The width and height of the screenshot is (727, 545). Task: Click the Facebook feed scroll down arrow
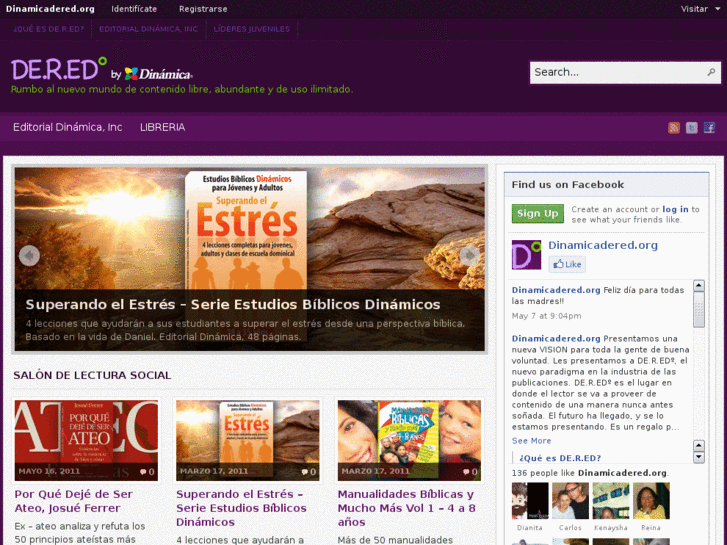click(x=699, y=457)
